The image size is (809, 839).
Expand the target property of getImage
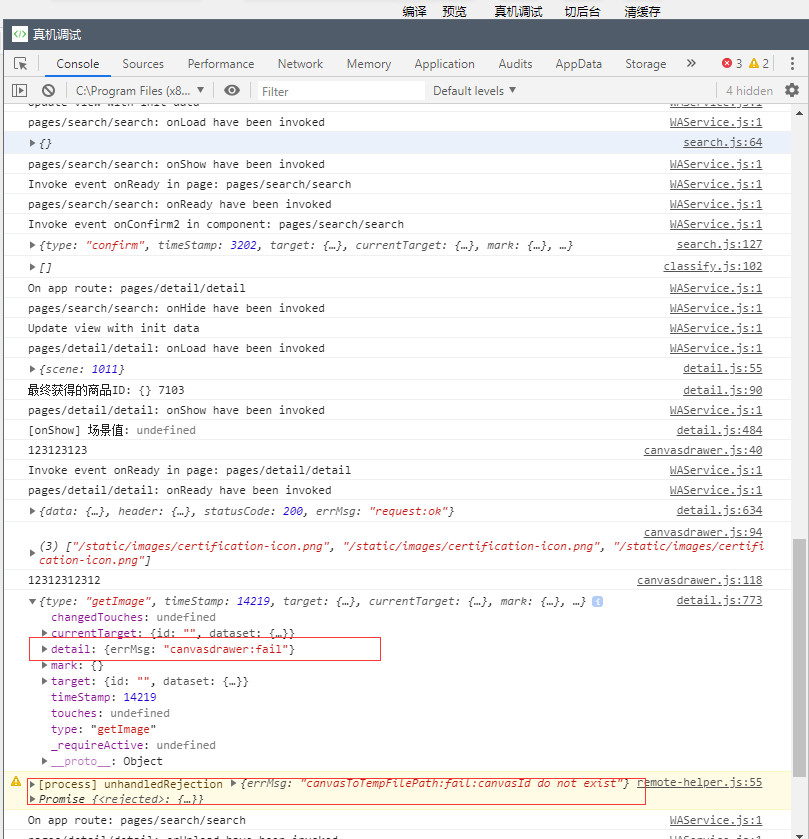pyautogui.click(x=44, y=681)
